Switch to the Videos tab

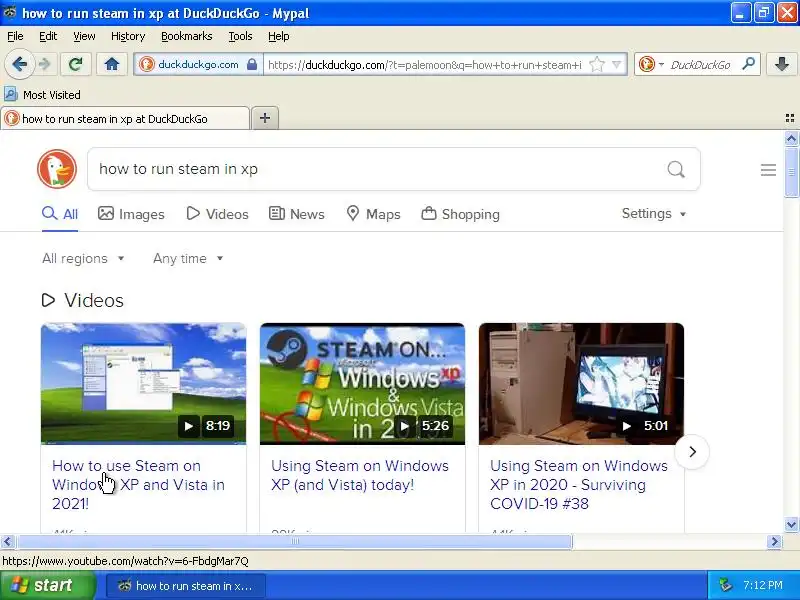pyautogui.click(x=217, y=214)
